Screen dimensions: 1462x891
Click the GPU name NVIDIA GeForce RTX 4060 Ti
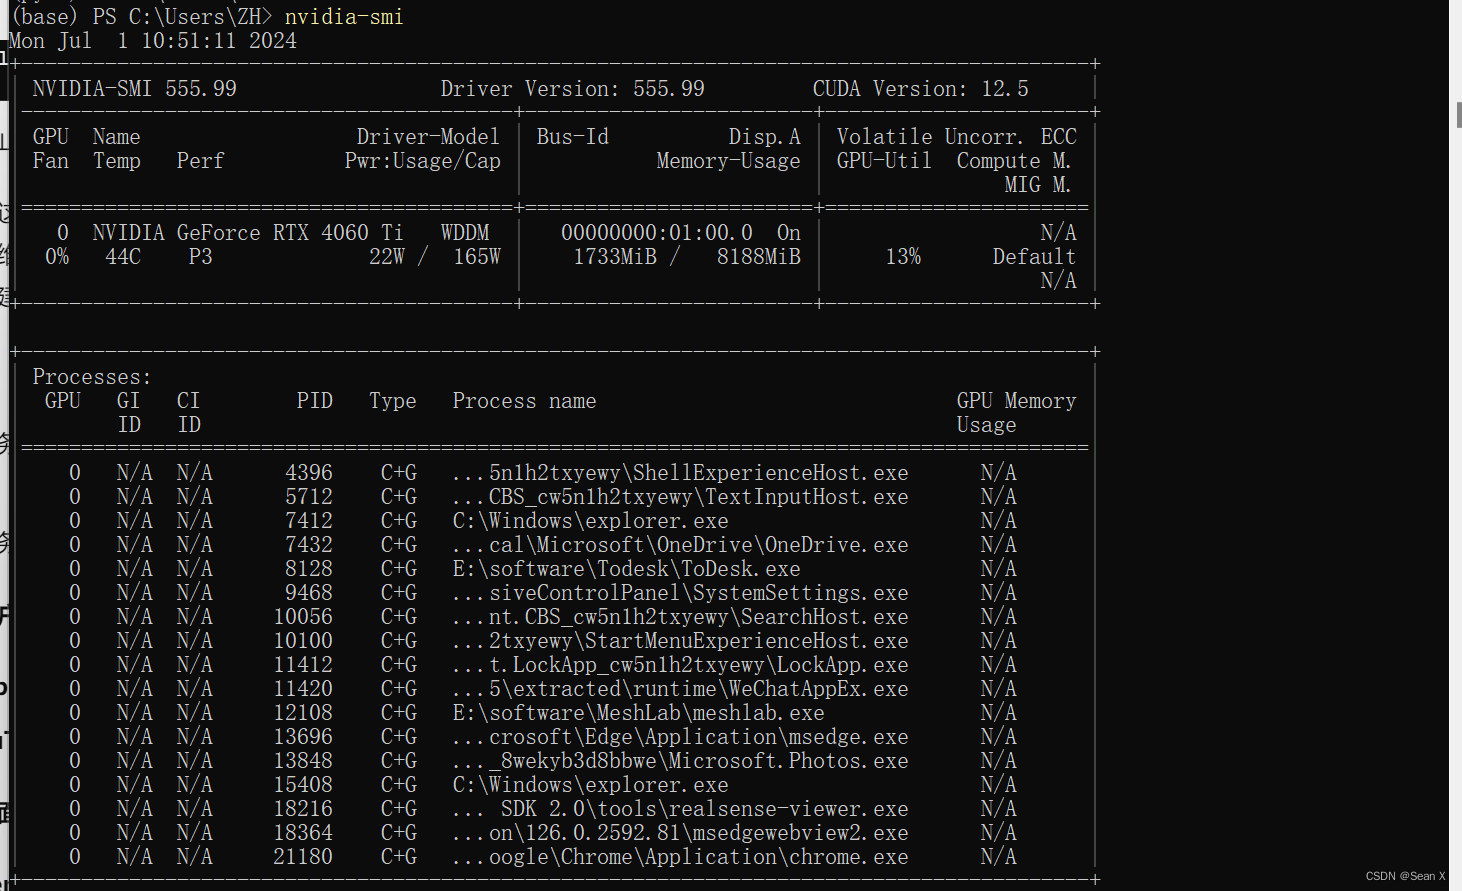(248, 233)
